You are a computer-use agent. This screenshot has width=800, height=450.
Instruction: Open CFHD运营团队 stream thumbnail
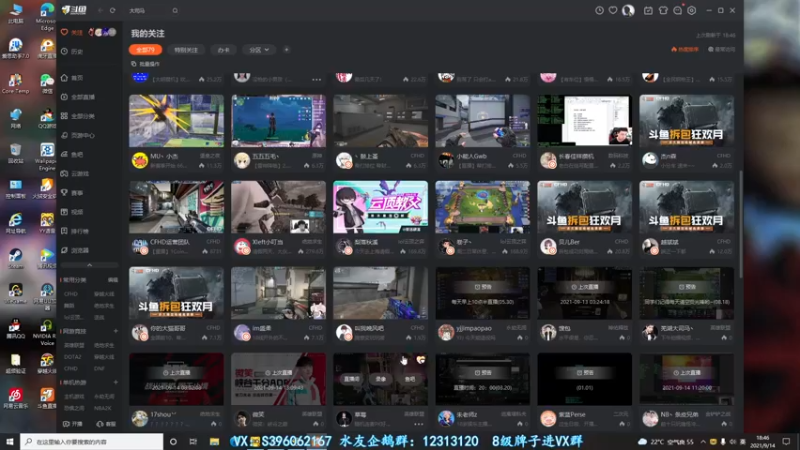176,207
